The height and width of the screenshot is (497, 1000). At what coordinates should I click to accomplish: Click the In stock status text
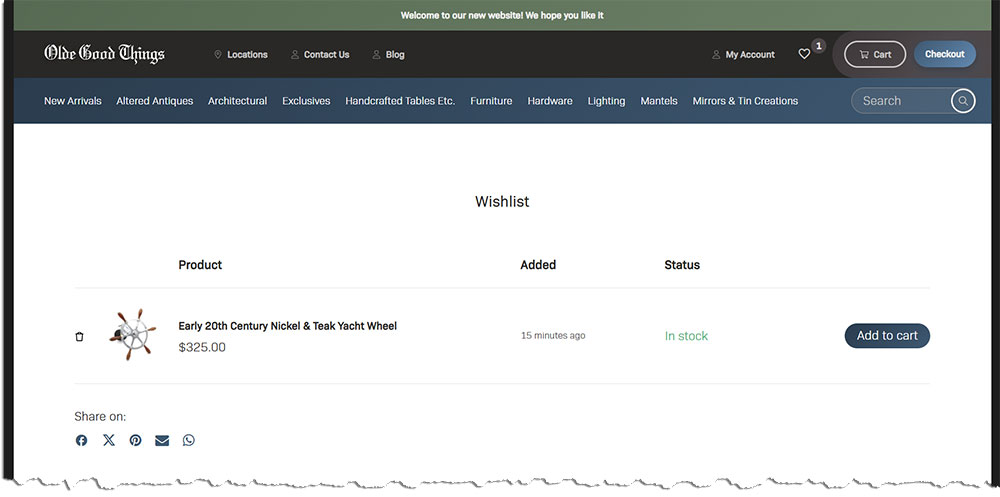point(686,336)
